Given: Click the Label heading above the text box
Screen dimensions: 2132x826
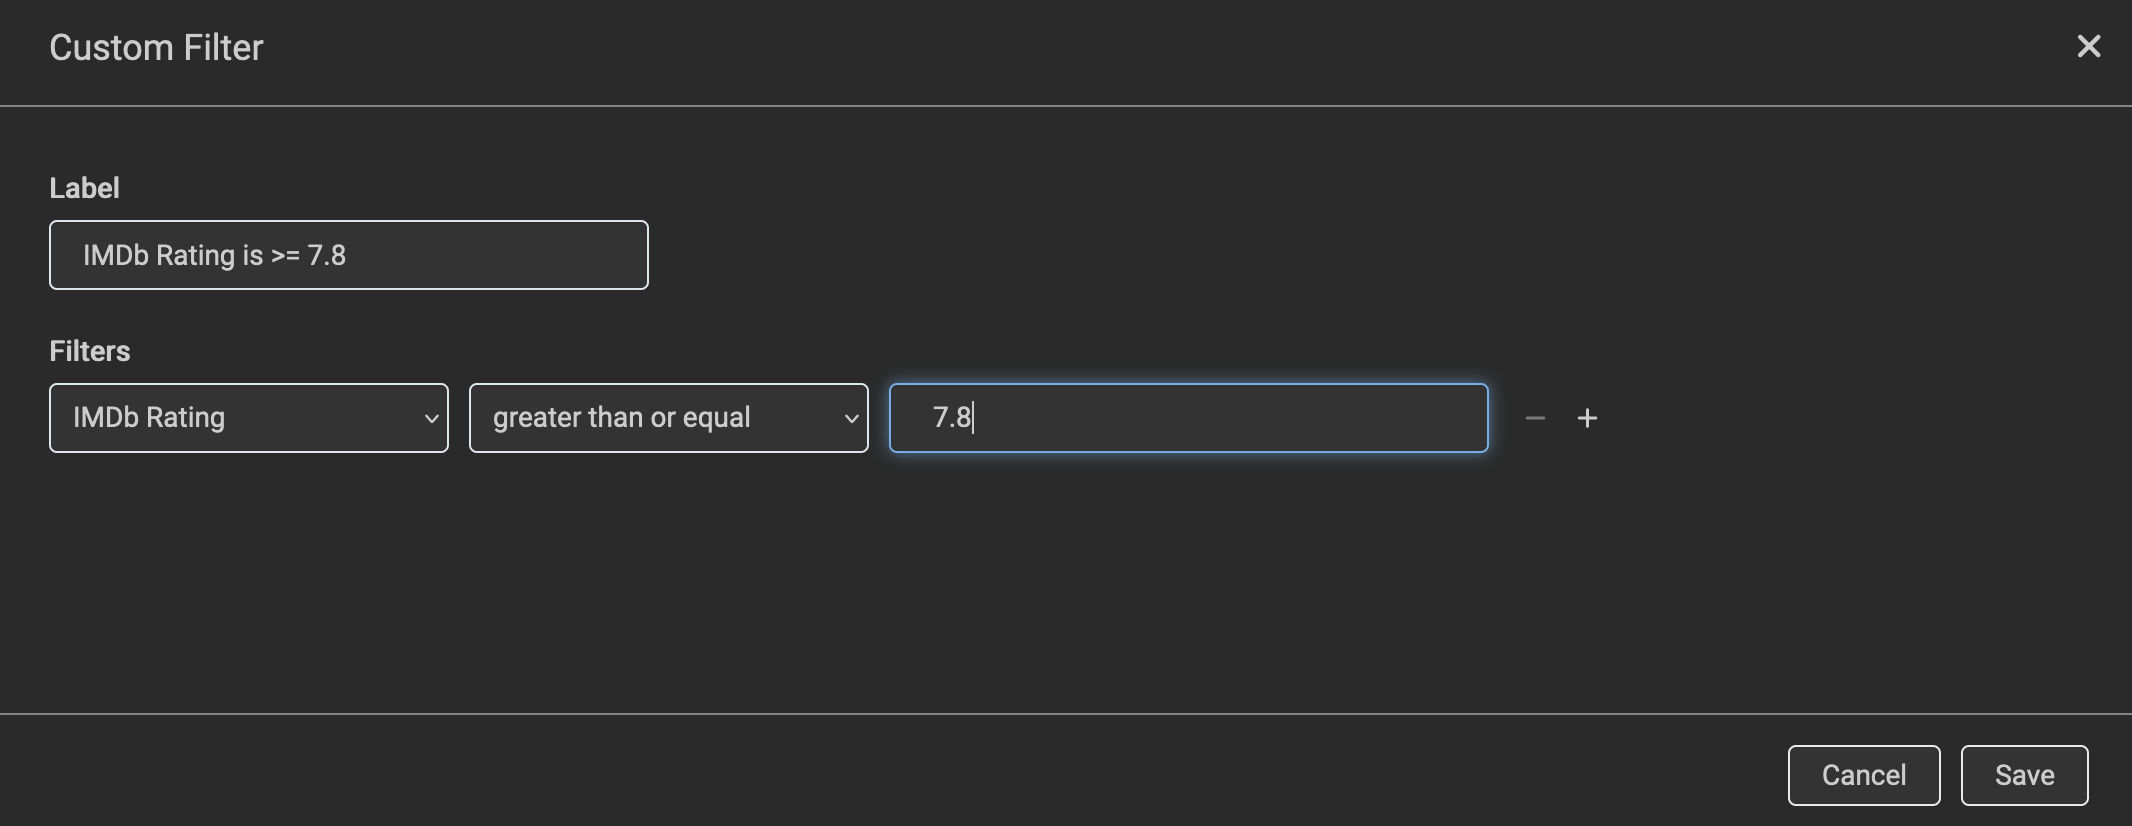Looking at the screenshot, I should point(84,187).
